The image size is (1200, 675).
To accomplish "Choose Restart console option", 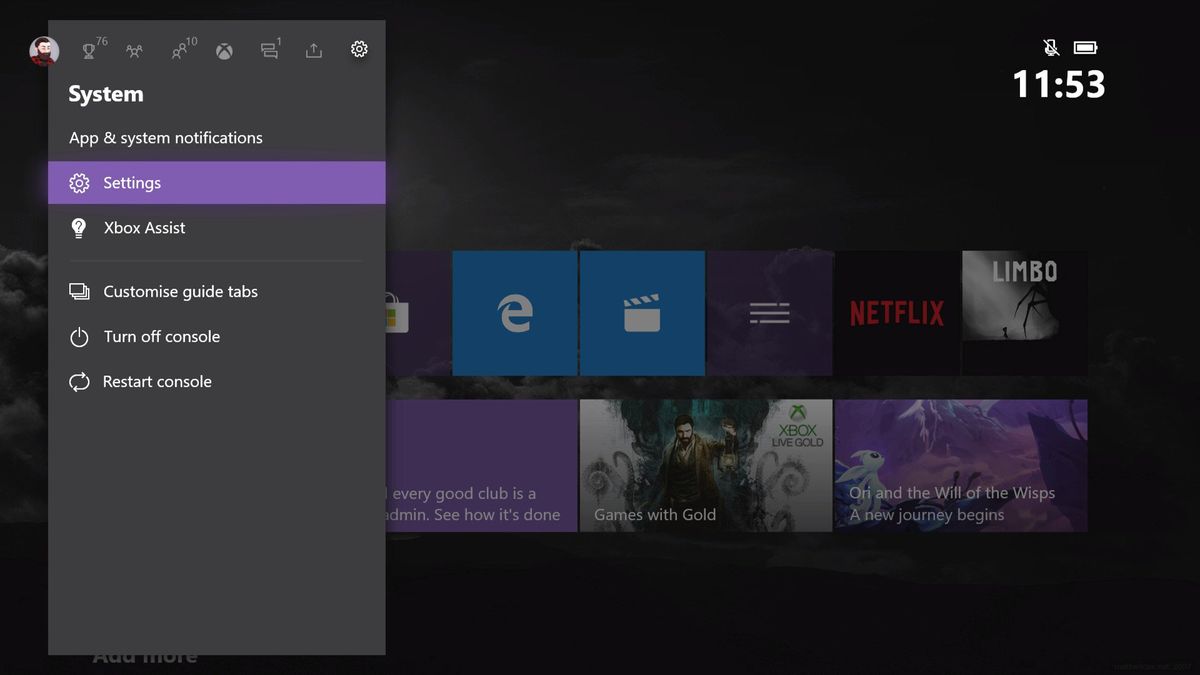I will pos(157,381).
